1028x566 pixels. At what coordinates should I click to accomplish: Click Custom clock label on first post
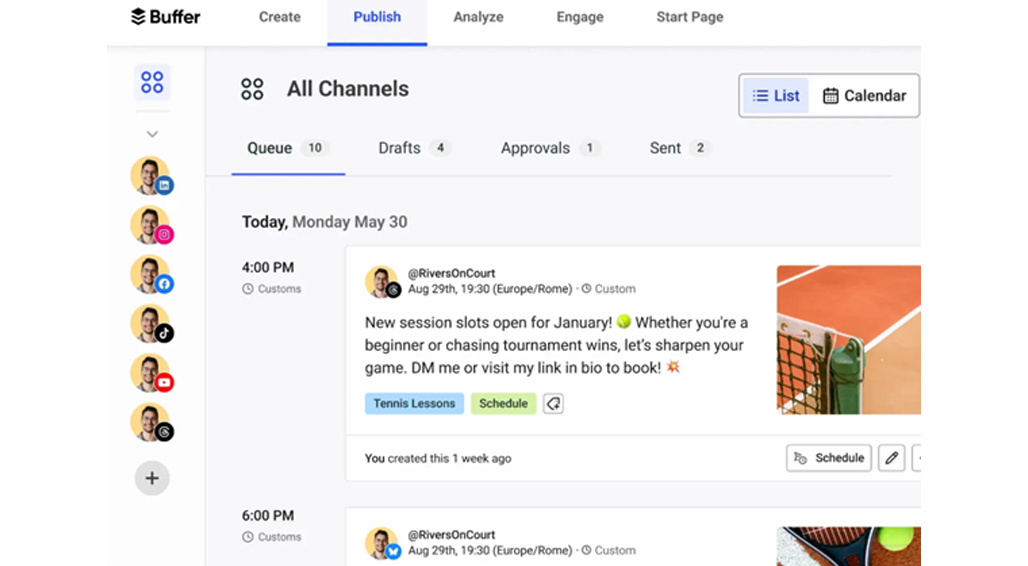[608, 289]
